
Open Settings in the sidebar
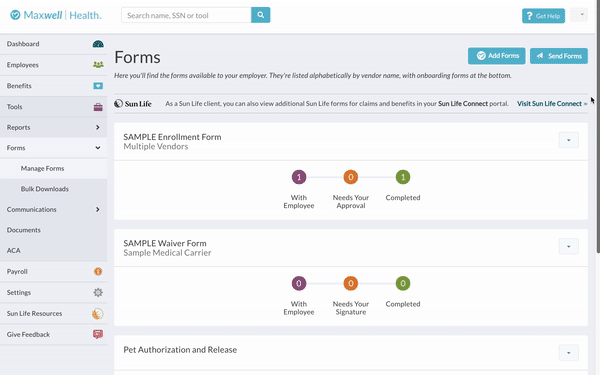[x=53, y=293]
